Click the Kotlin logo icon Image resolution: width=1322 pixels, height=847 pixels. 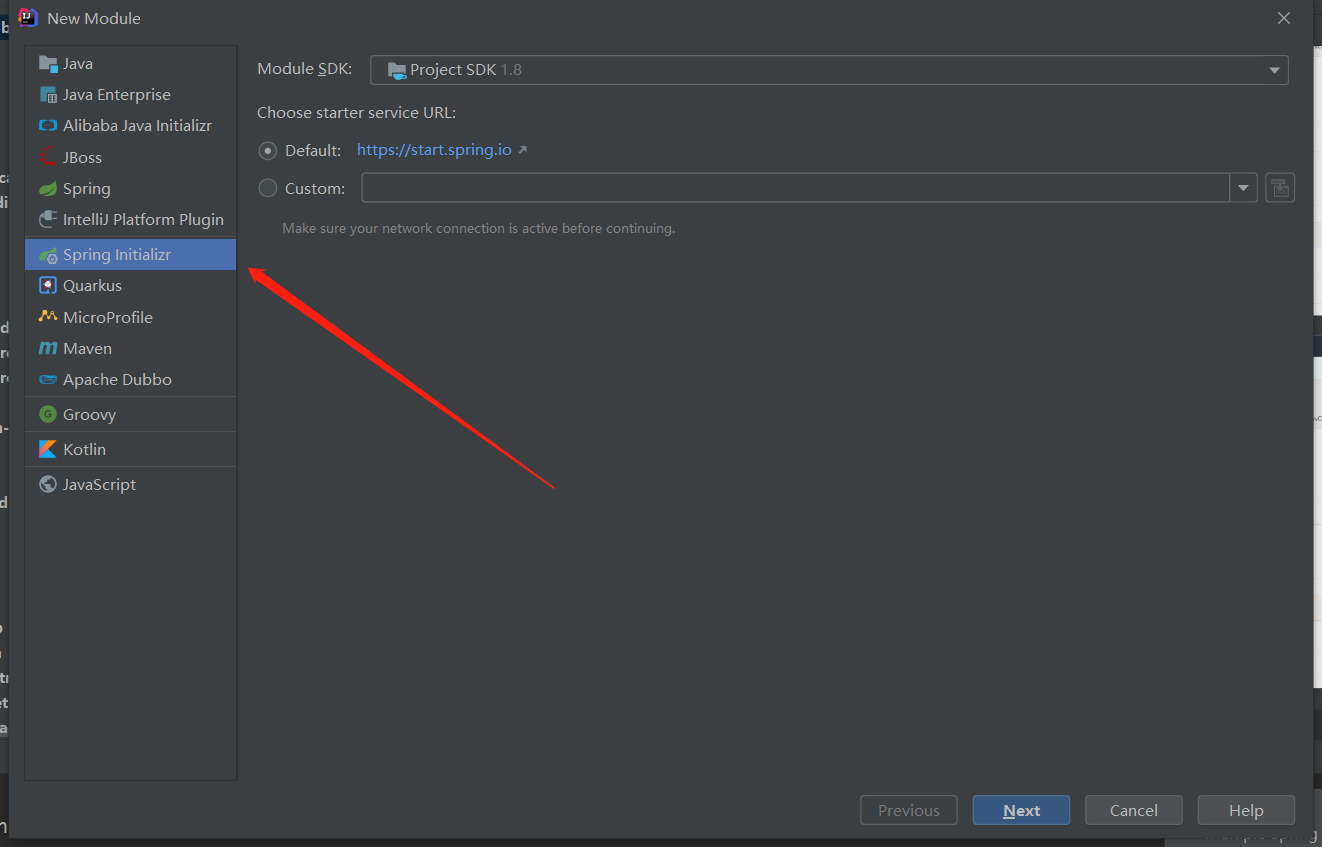(x=48, y=449)
